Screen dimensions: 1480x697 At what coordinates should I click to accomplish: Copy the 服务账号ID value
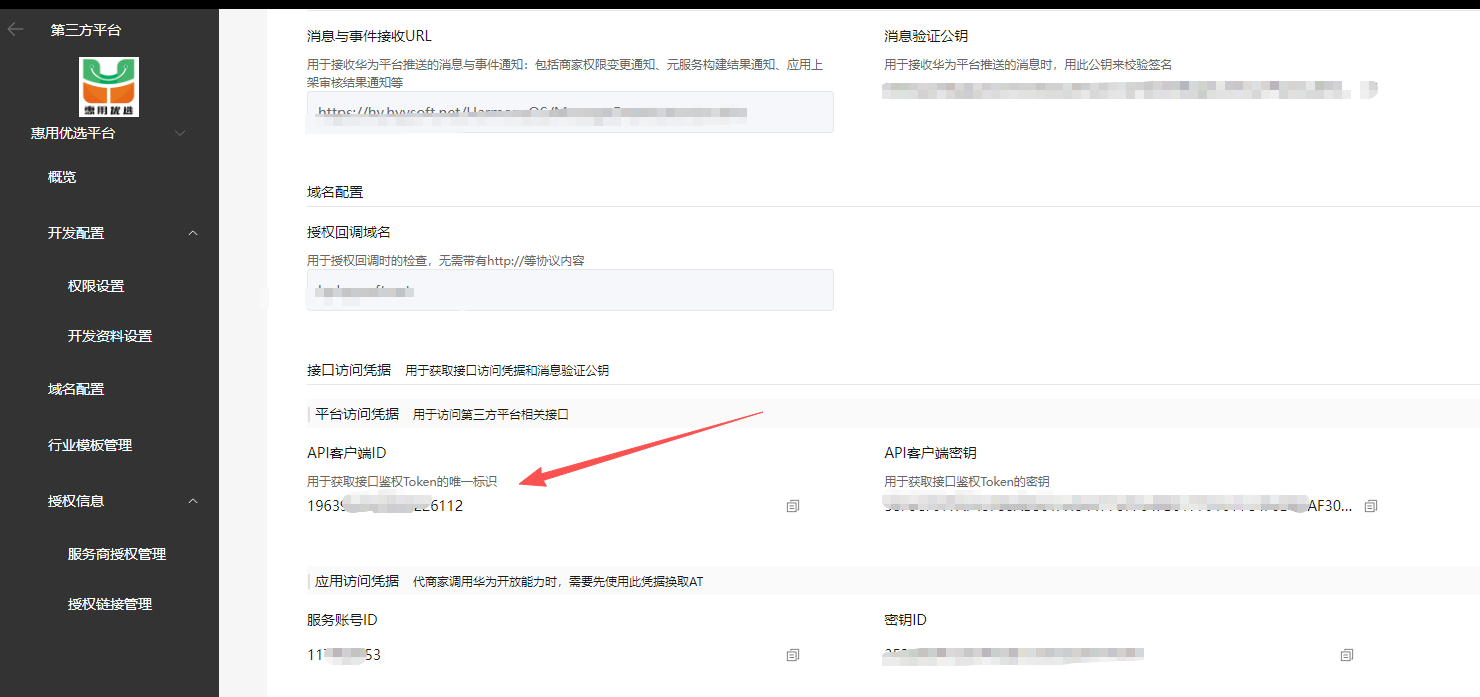(793, 655)
